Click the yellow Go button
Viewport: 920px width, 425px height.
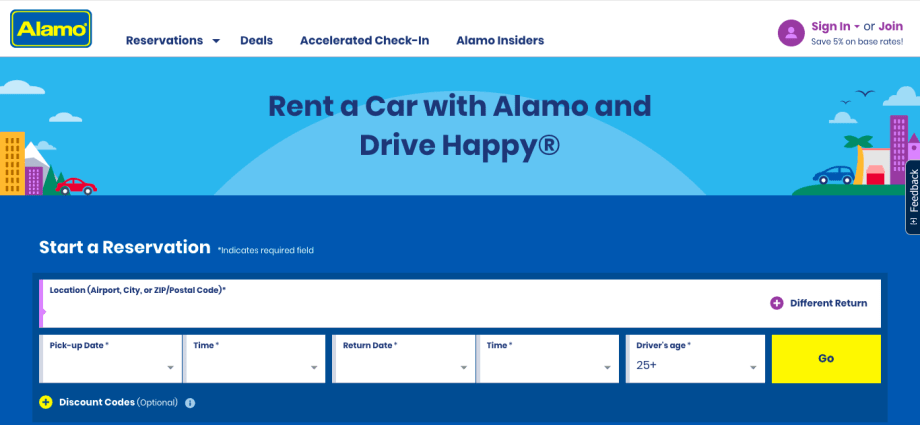click(826, 359)
